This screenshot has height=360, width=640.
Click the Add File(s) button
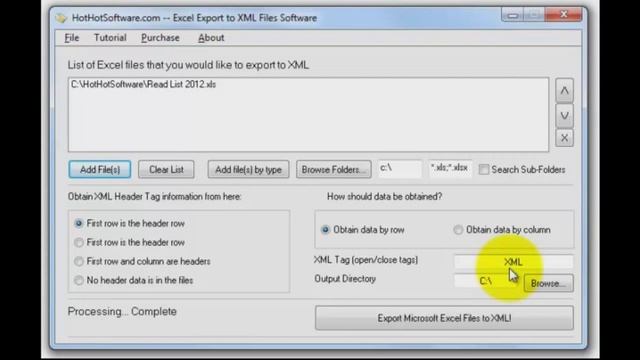(x=100, y=169)
